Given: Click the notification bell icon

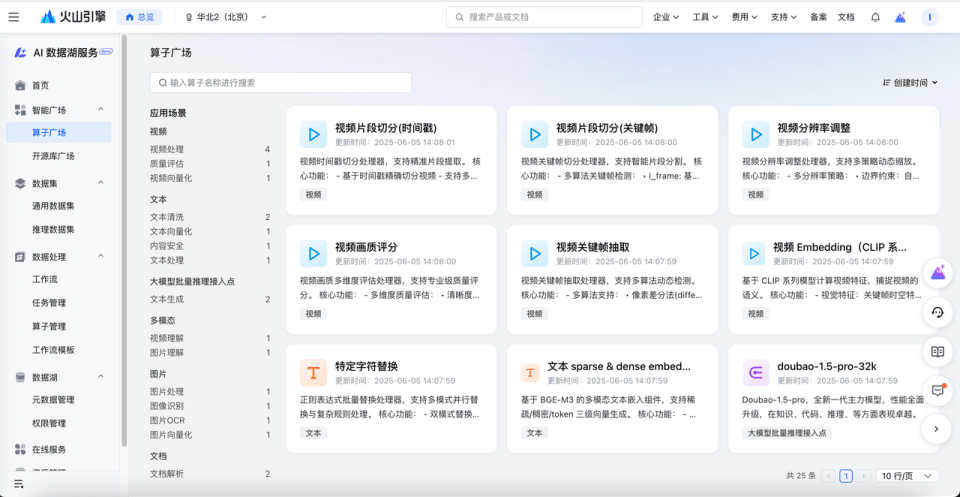Looking at the screenshot, I should click(875, 17).
